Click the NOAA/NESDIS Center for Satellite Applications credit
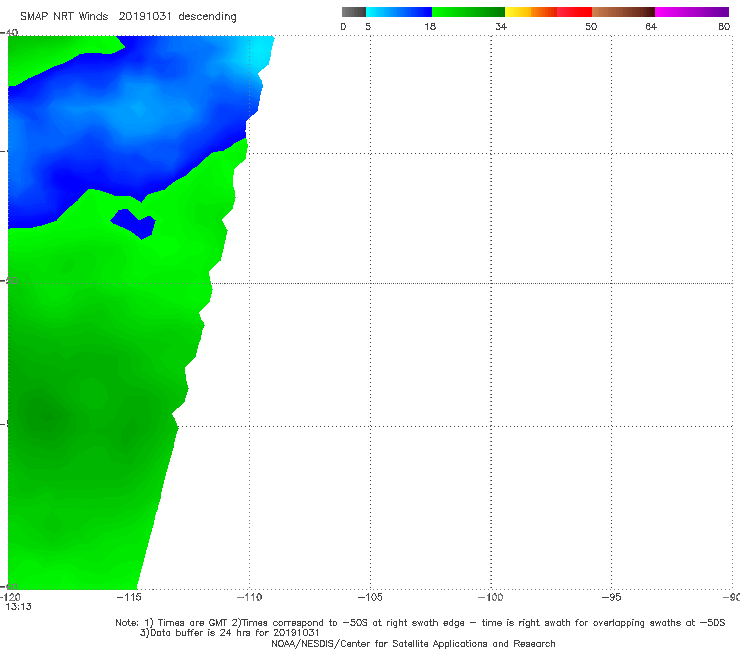Viewport: 740px width, 650px height. (413, 644)
